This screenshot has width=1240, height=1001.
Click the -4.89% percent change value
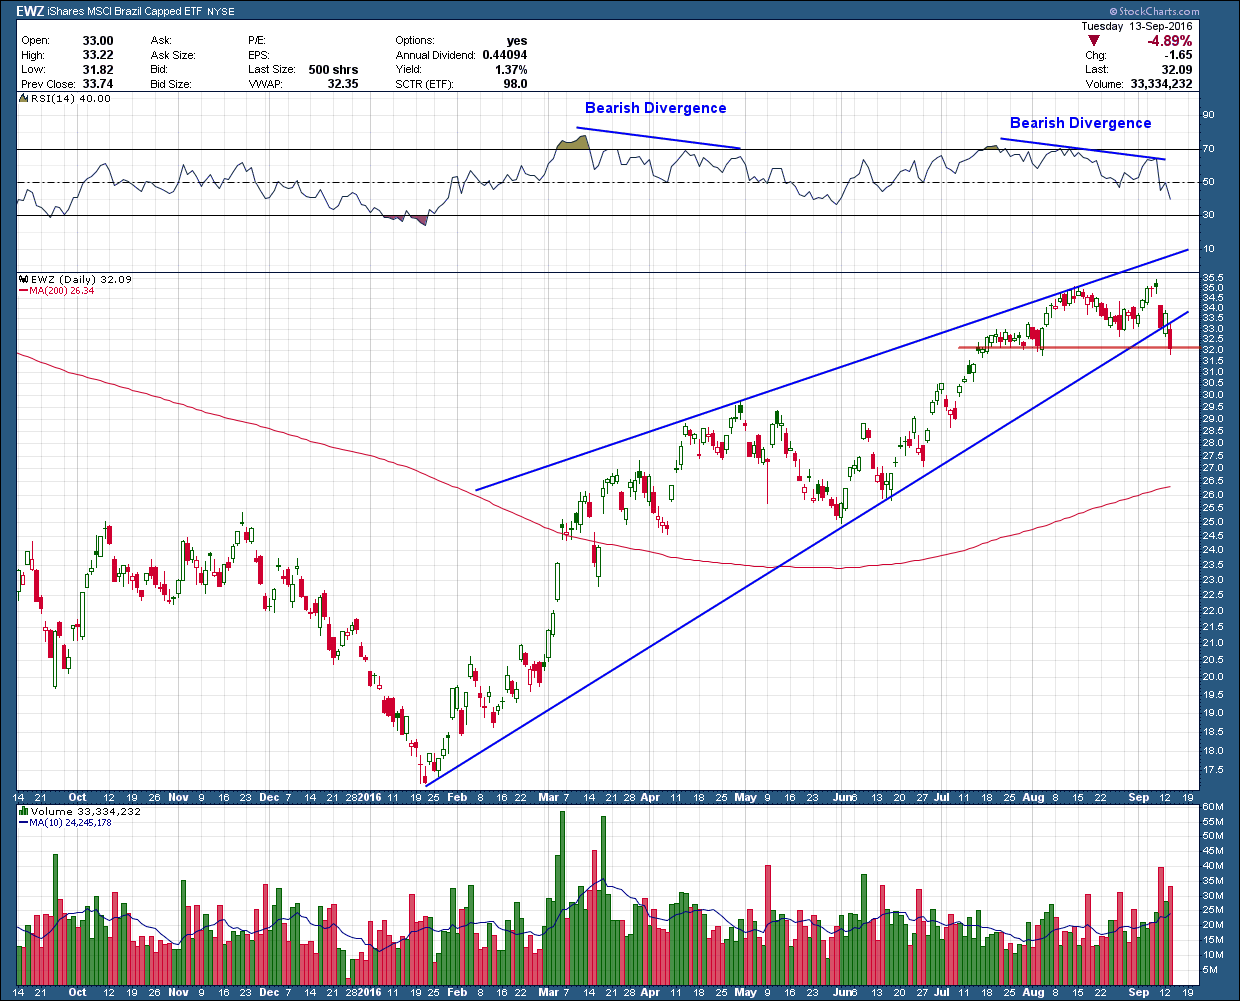[x=1169, y=41]
